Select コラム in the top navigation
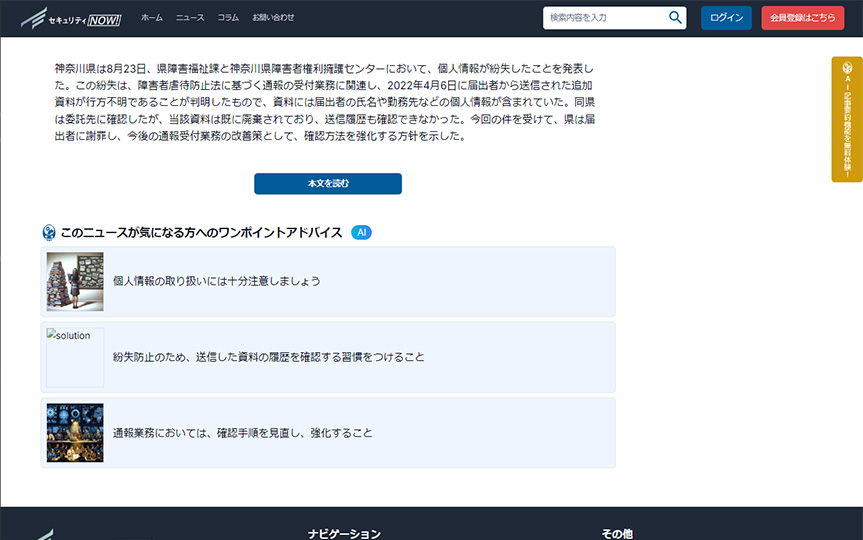Screen dimensions: 863x540 [x=228, y=18]
